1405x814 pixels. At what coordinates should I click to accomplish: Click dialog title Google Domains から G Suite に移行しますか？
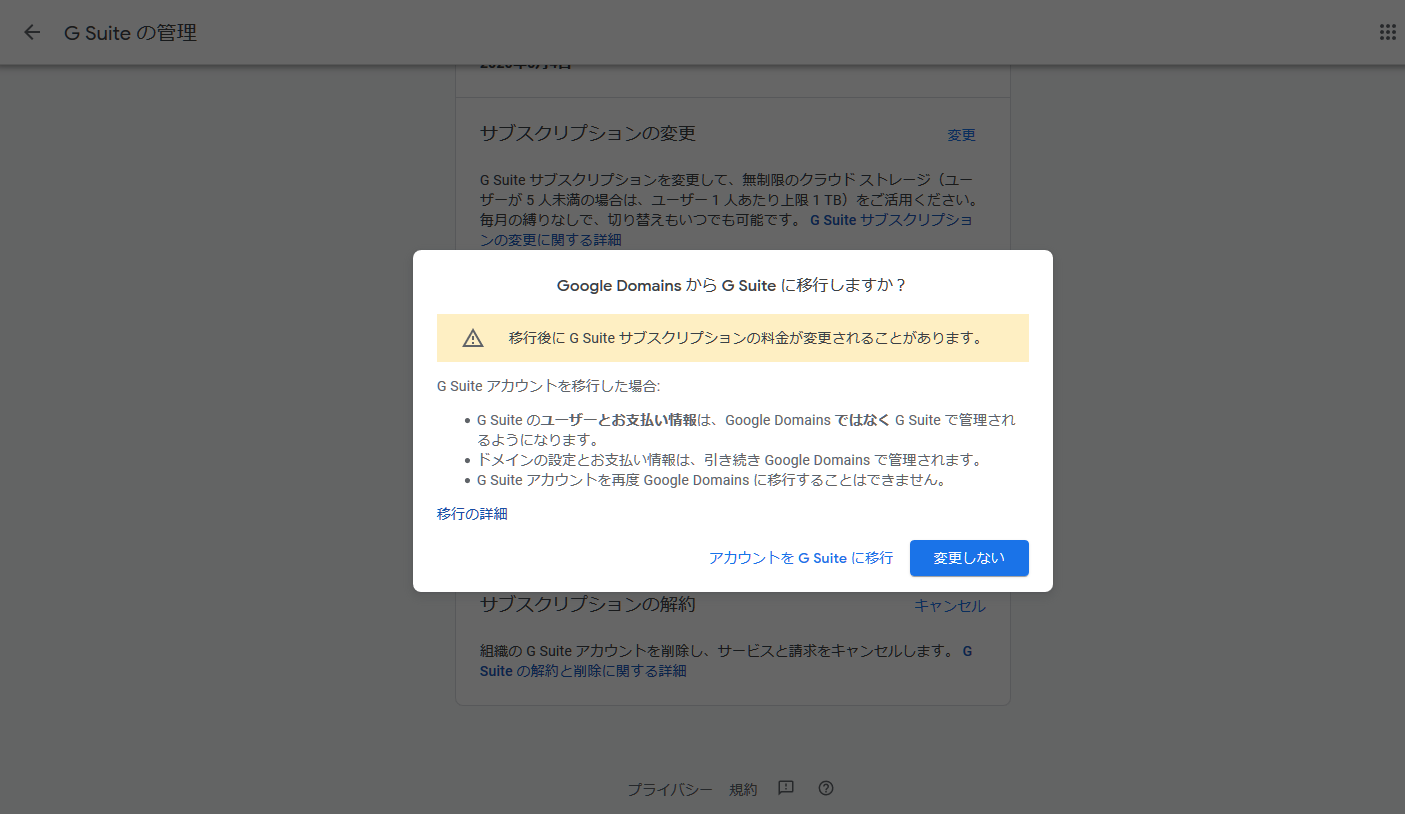click(x=732, y=285)
